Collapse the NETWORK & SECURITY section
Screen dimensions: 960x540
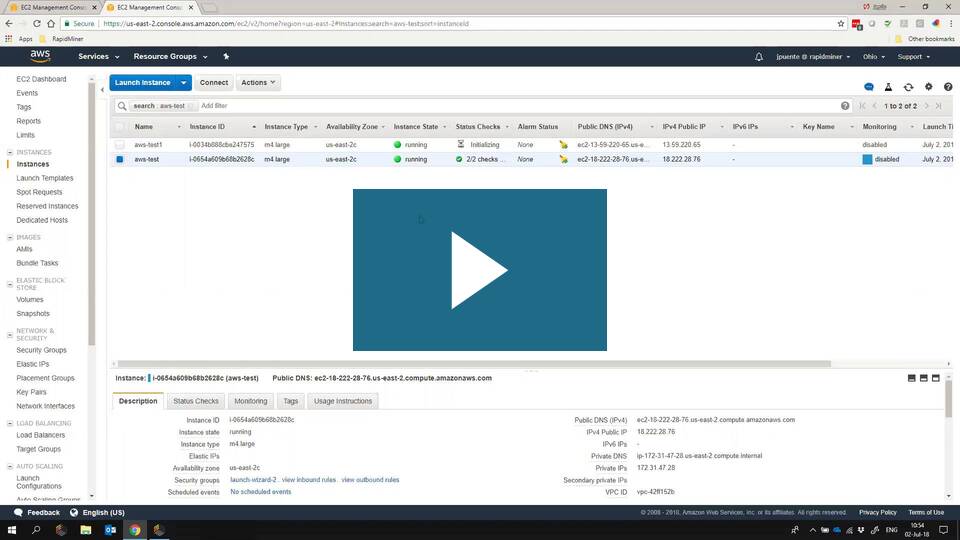click(x=10, y=335)
